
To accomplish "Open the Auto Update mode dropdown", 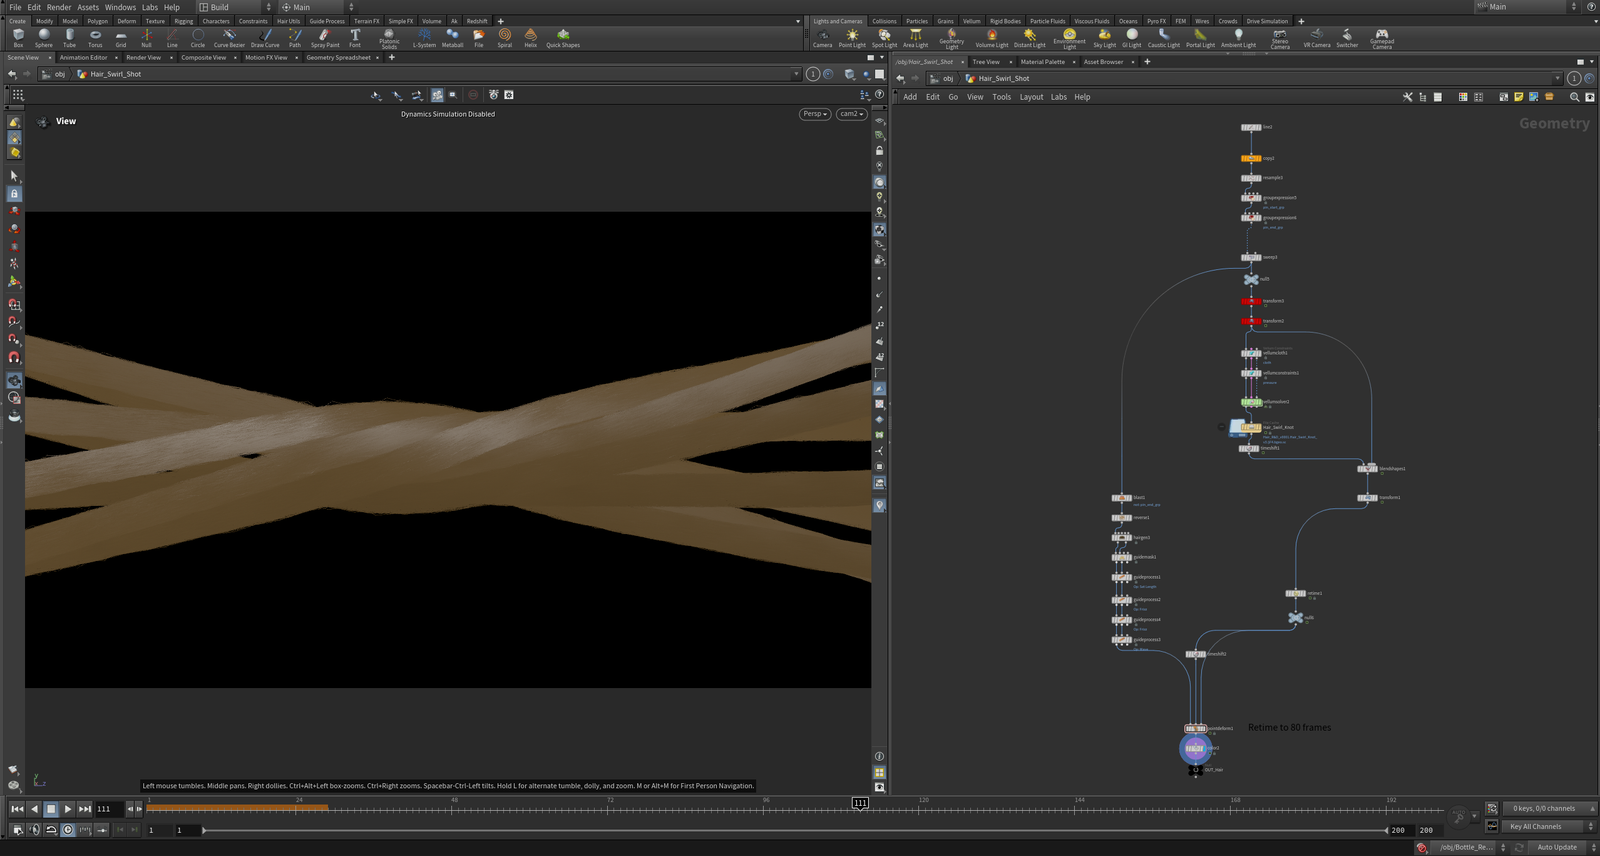I will point(1557,847).
